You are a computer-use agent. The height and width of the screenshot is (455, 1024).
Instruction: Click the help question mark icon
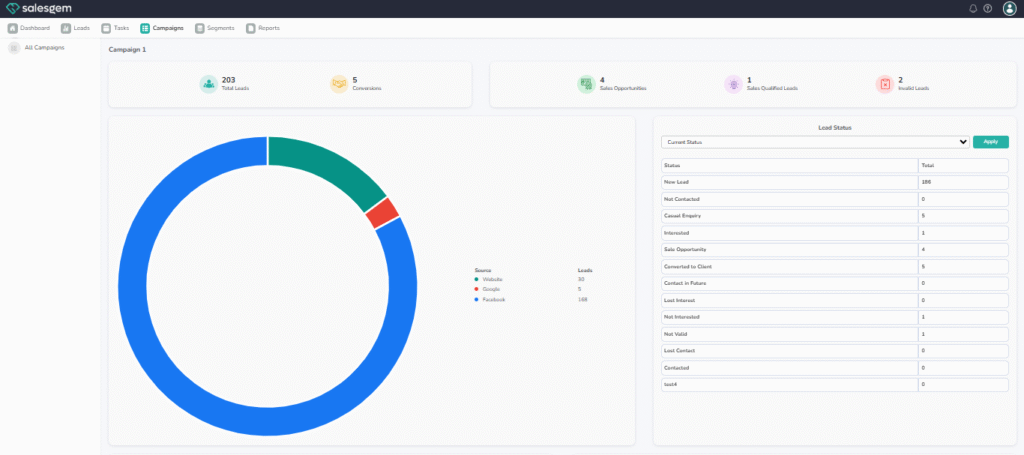[x=988, y=9]
